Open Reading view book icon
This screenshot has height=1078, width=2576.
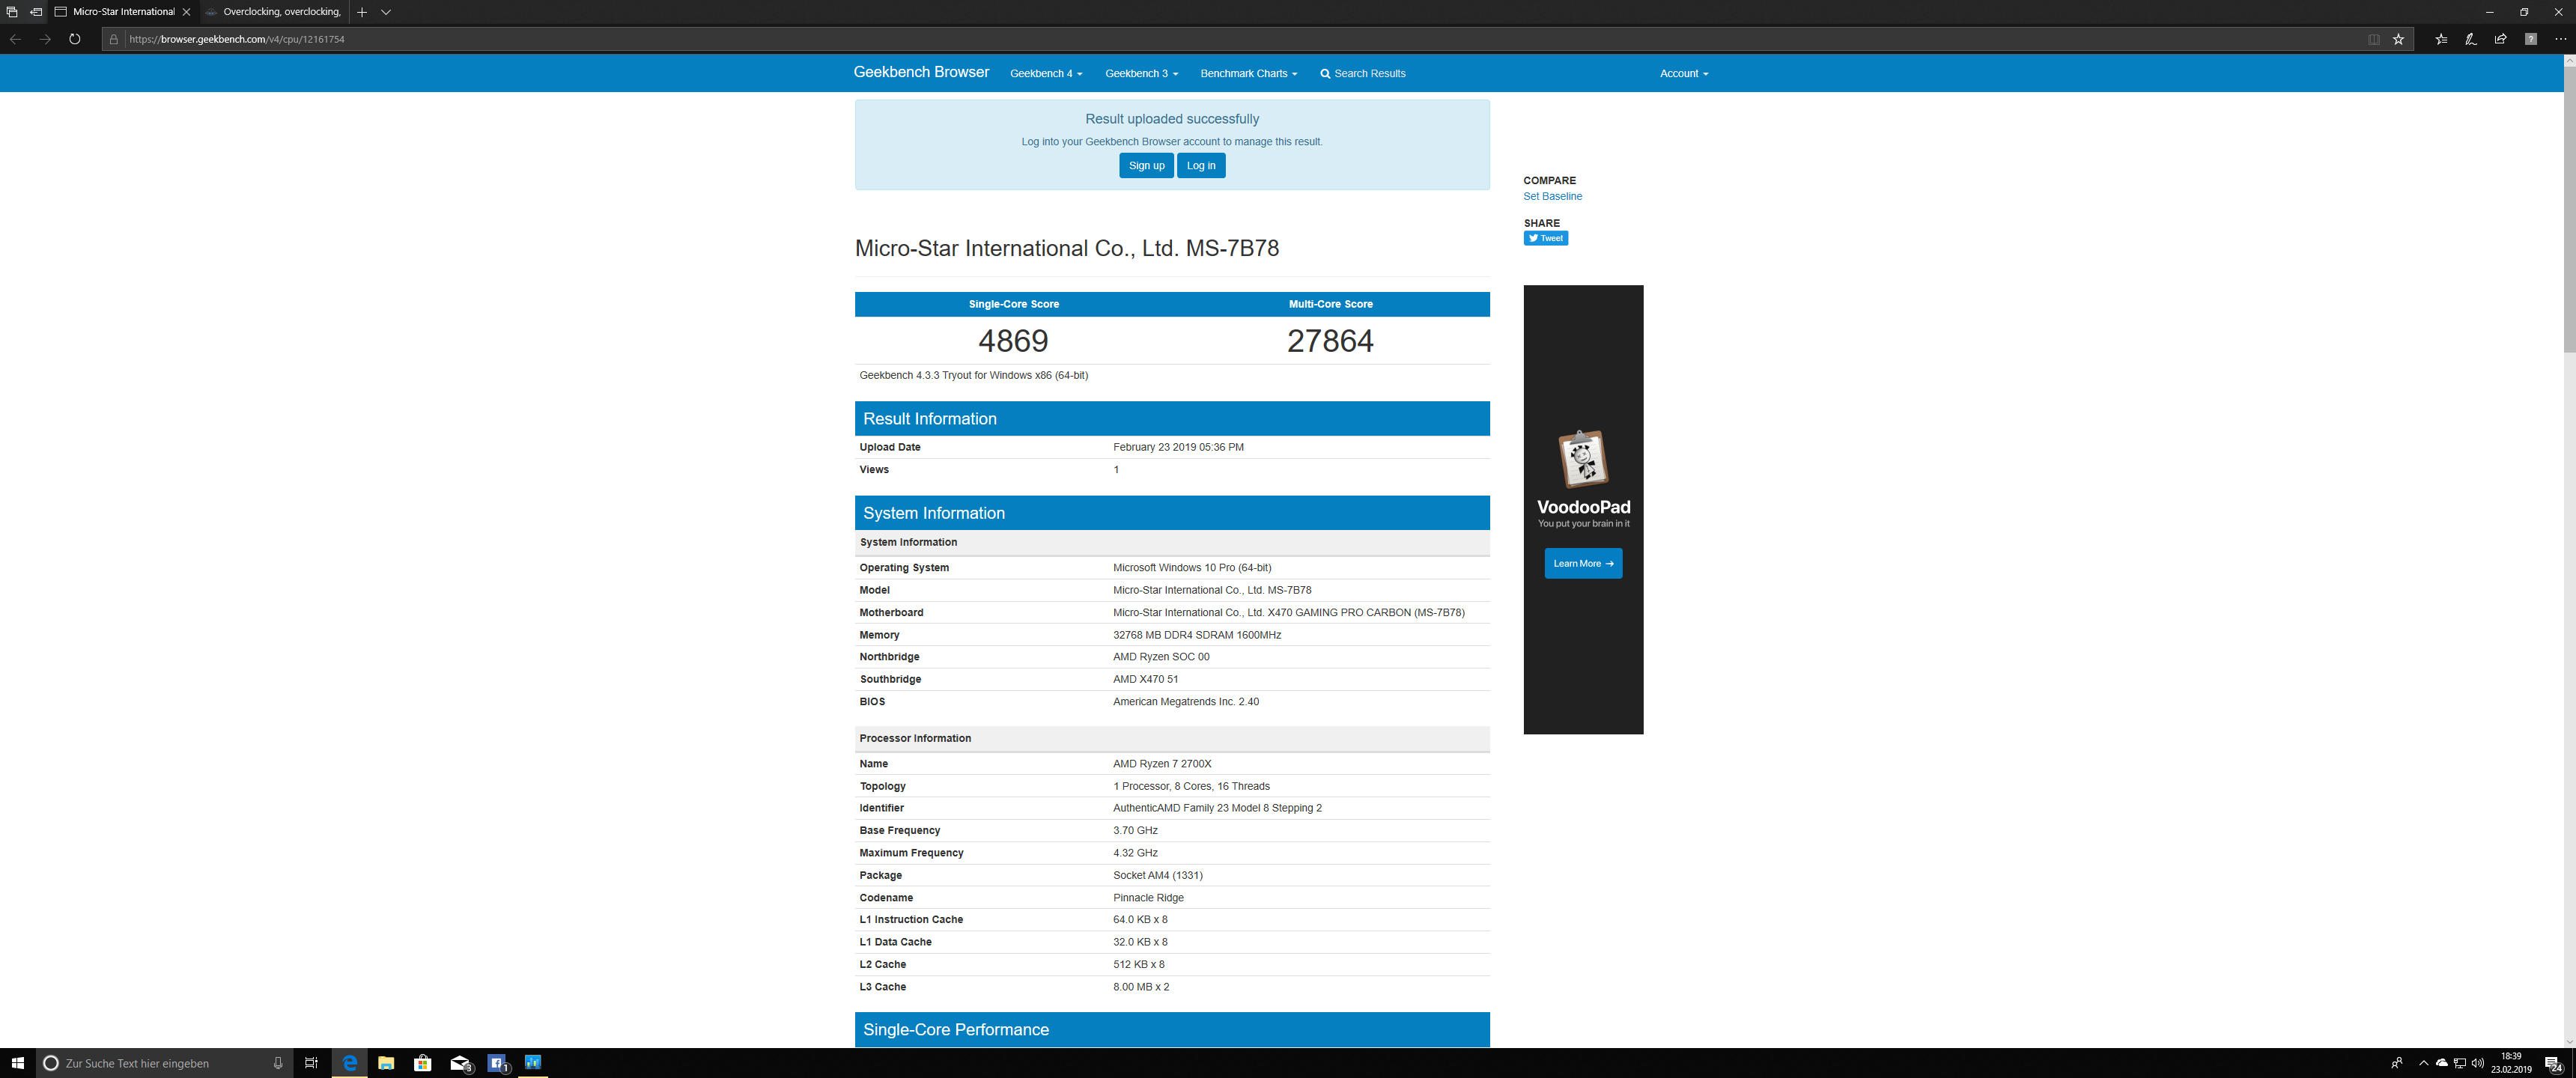tap(2374, 39)
